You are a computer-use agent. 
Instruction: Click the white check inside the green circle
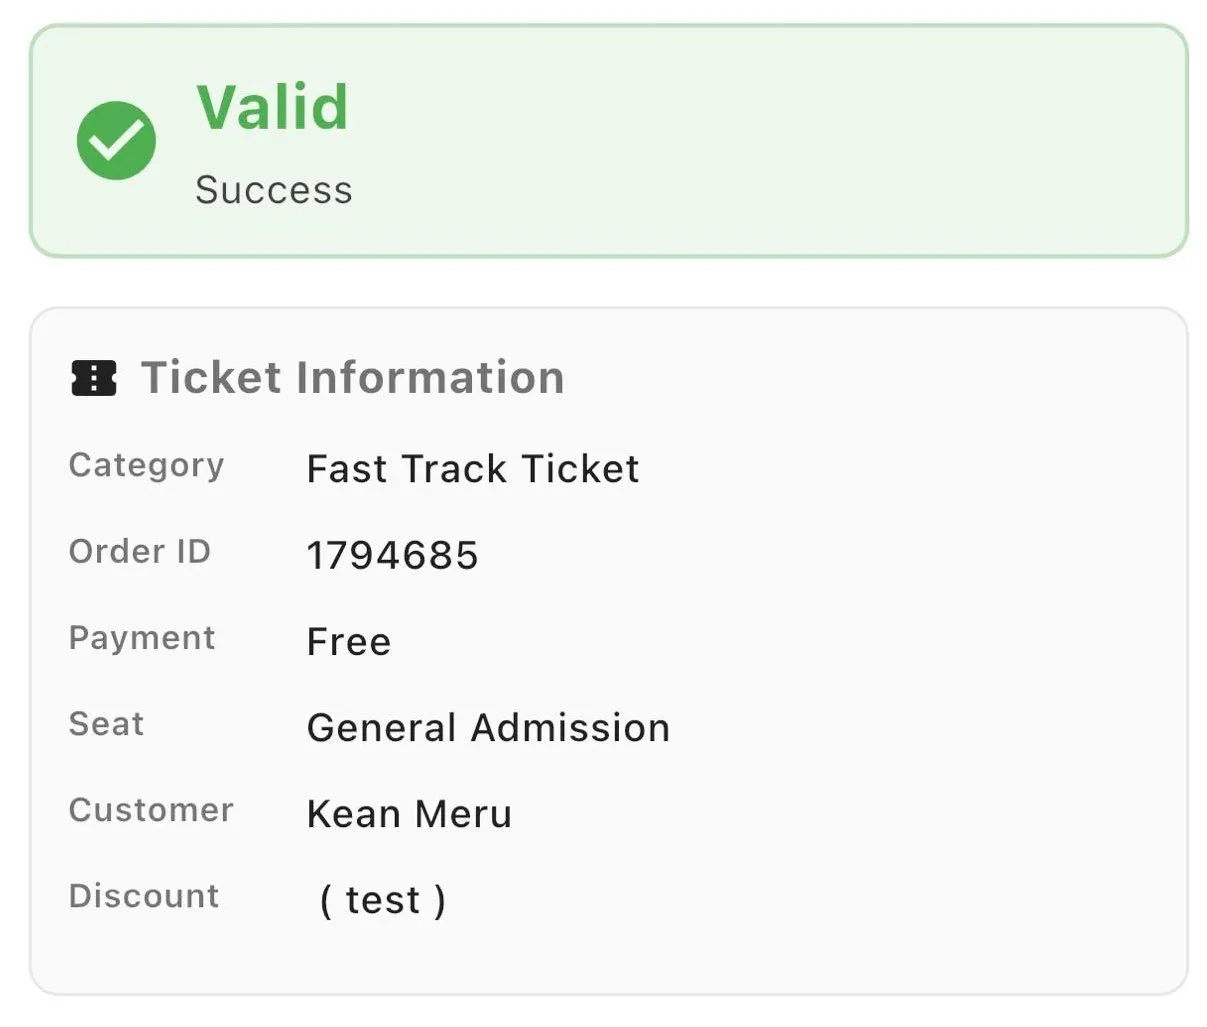(x=116, y=140)
